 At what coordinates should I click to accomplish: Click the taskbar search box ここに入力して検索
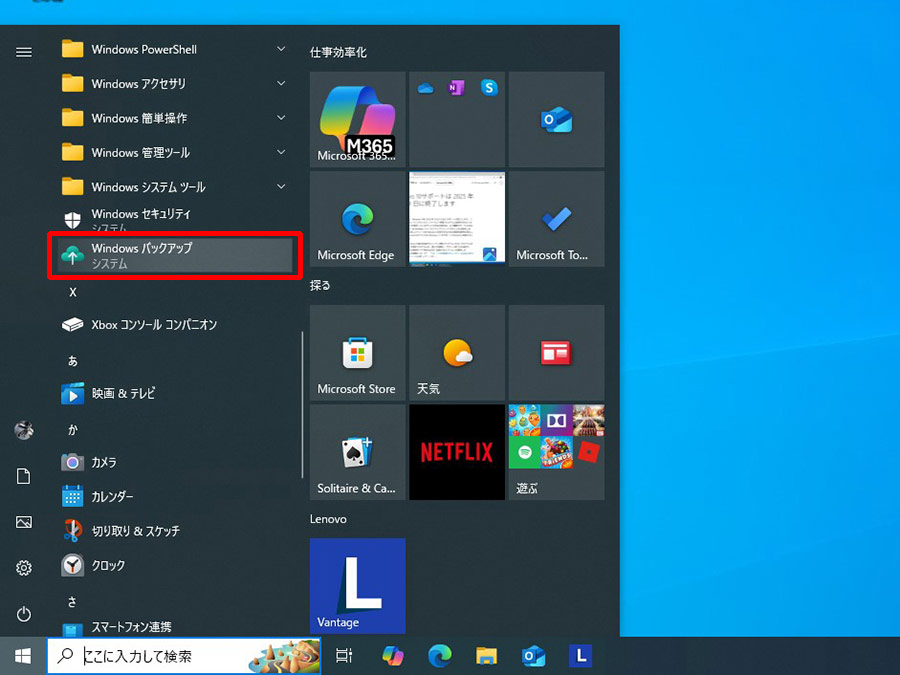[184, 656]
